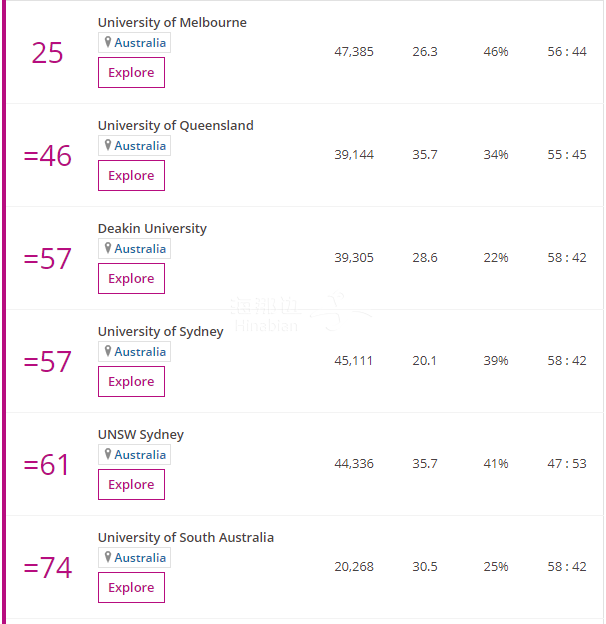Viewport: 606px width, 624px height.
Task: Open the UNSW Sydney title link
Action: tap(141, 435)
